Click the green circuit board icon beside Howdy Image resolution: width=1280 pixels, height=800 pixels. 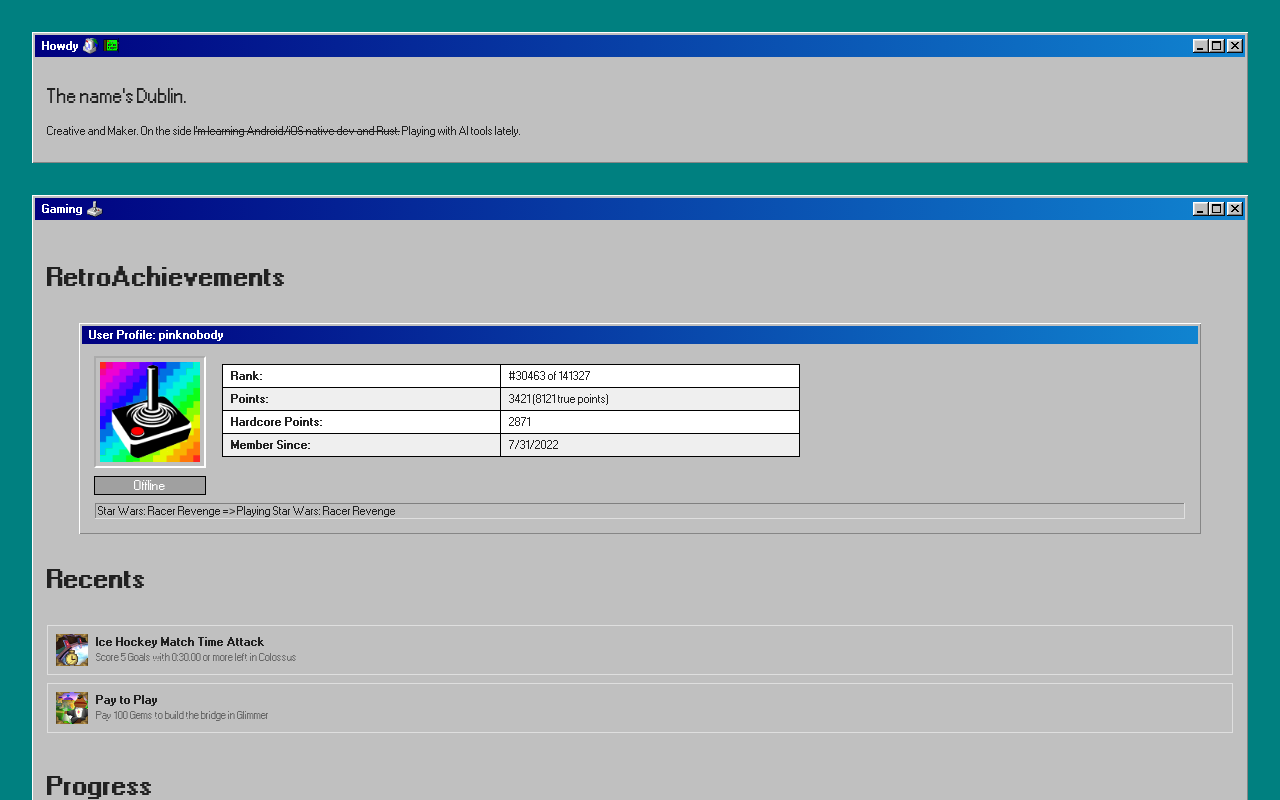tap(111, 46)
